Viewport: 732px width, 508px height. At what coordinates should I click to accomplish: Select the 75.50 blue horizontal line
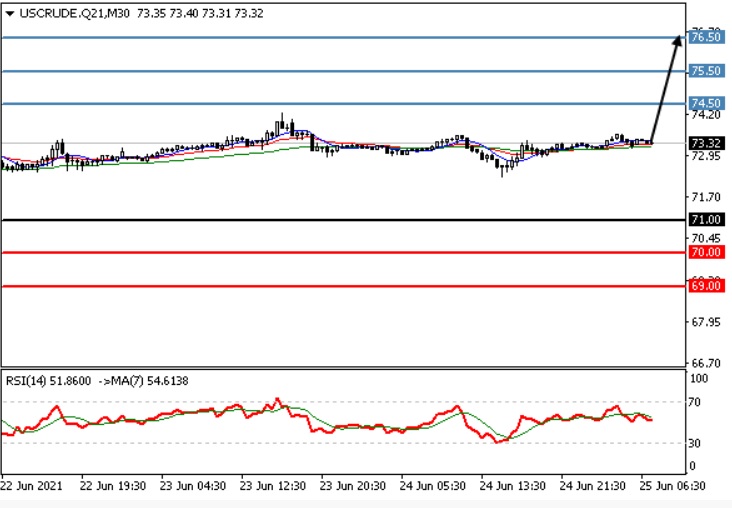tap(344, 71)
